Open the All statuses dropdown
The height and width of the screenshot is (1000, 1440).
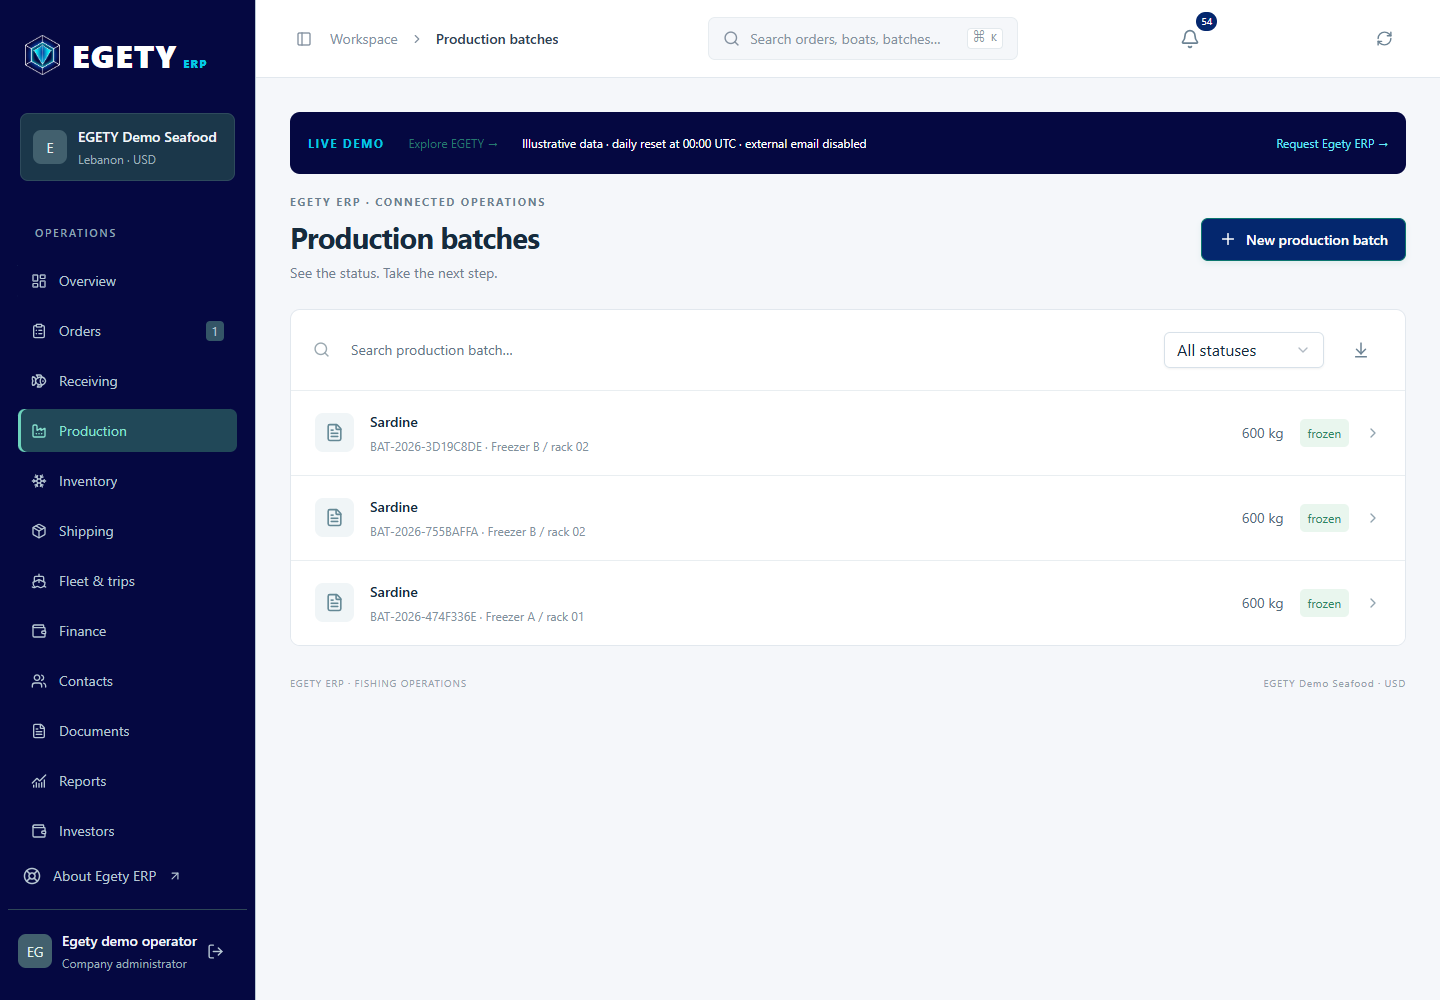point(1243,350)
